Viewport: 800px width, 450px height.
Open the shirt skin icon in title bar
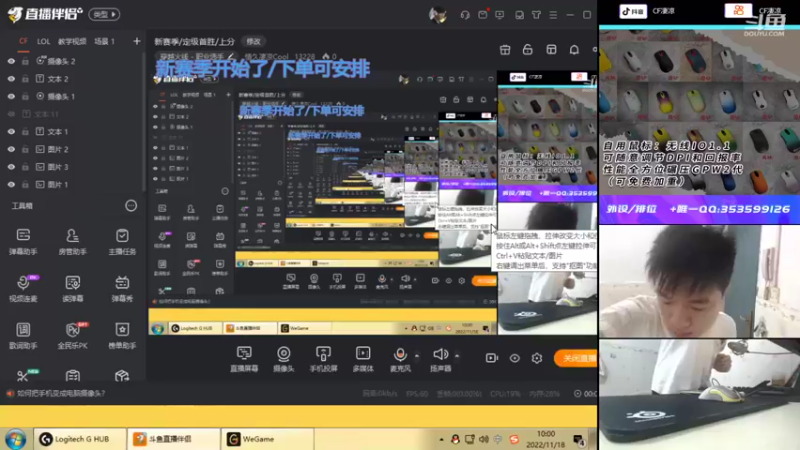pos(536,15)
